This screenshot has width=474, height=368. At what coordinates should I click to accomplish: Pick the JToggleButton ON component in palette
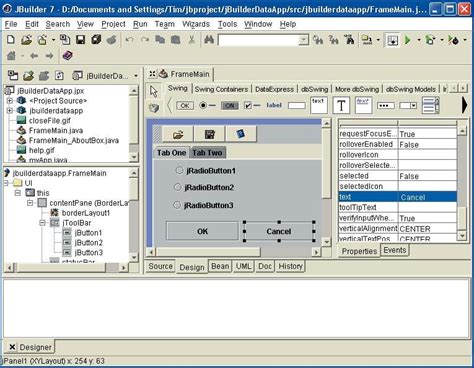pos(230,106)
